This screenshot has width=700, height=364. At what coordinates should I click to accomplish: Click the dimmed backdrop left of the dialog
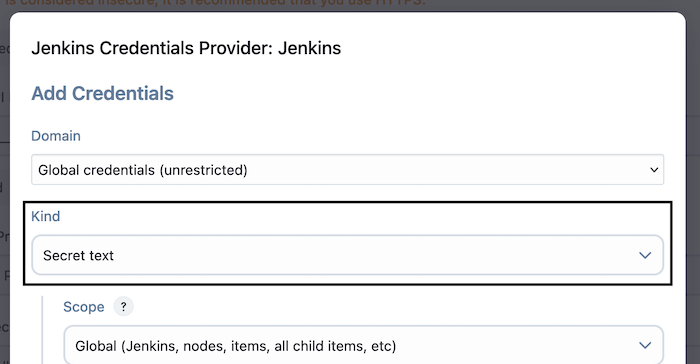[x=4, y=188]
